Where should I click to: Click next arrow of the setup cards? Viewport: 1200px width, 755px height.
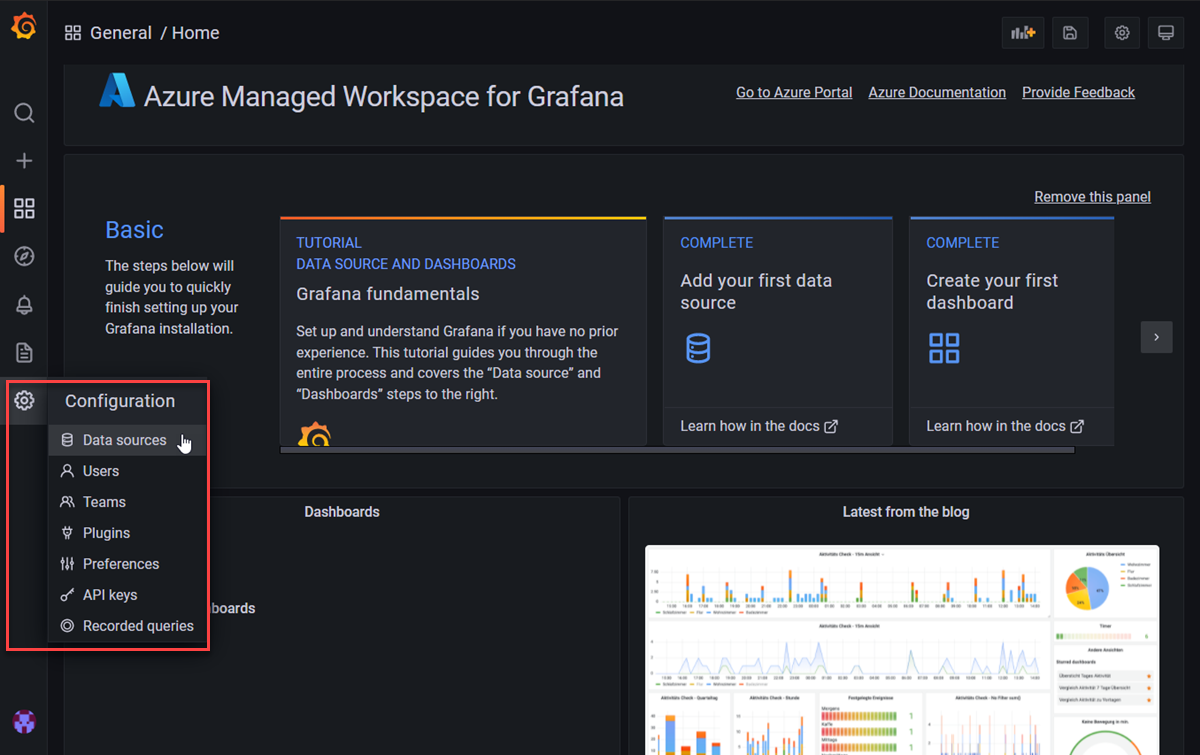[x=1156, y=337]
